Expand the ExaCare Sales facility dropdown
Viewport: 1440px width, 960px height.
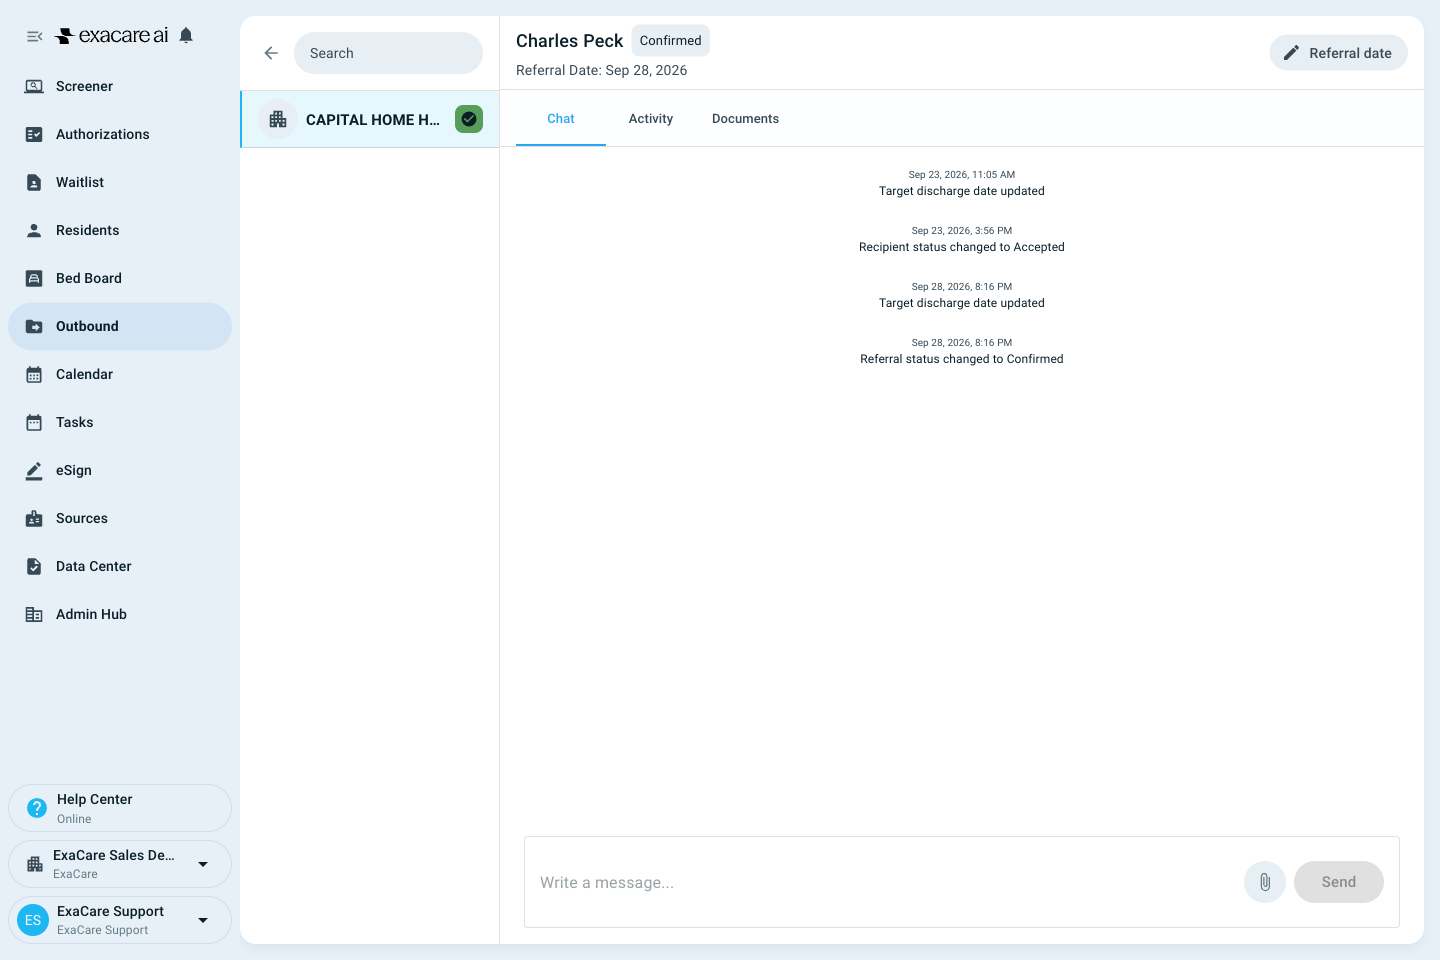coord(203,864)
